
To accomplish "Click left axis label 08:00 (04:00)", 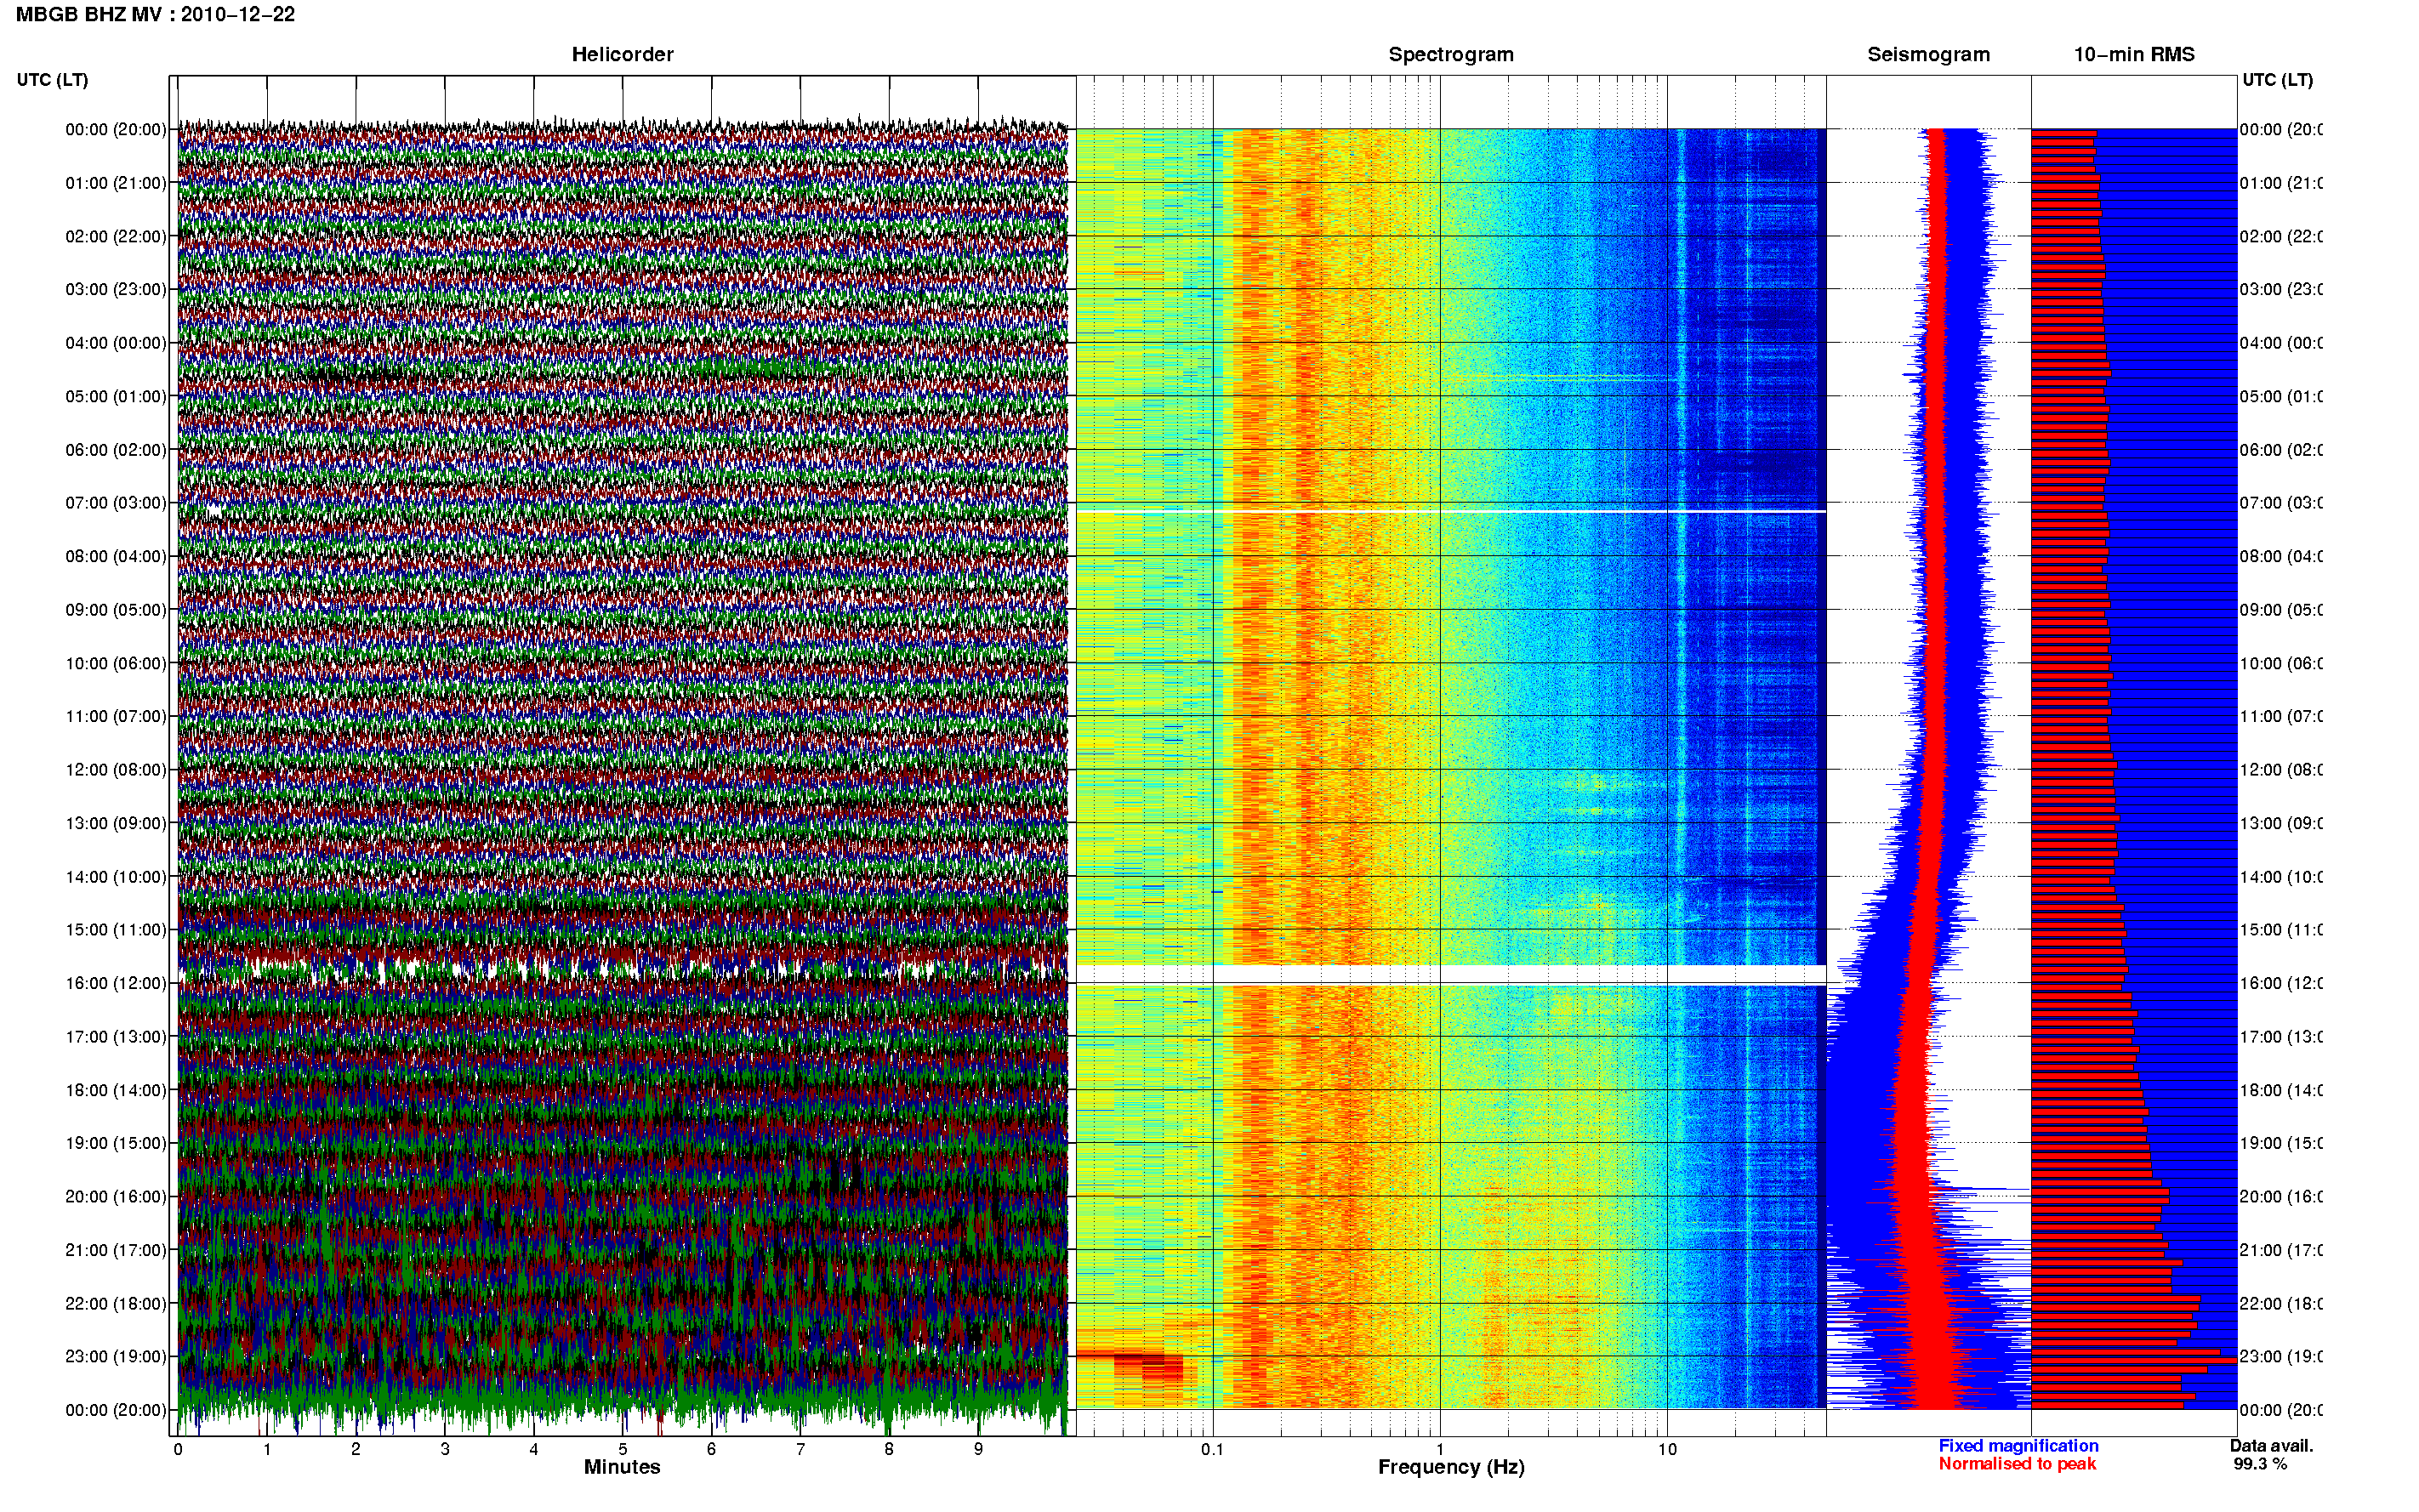I will (116, 556).
